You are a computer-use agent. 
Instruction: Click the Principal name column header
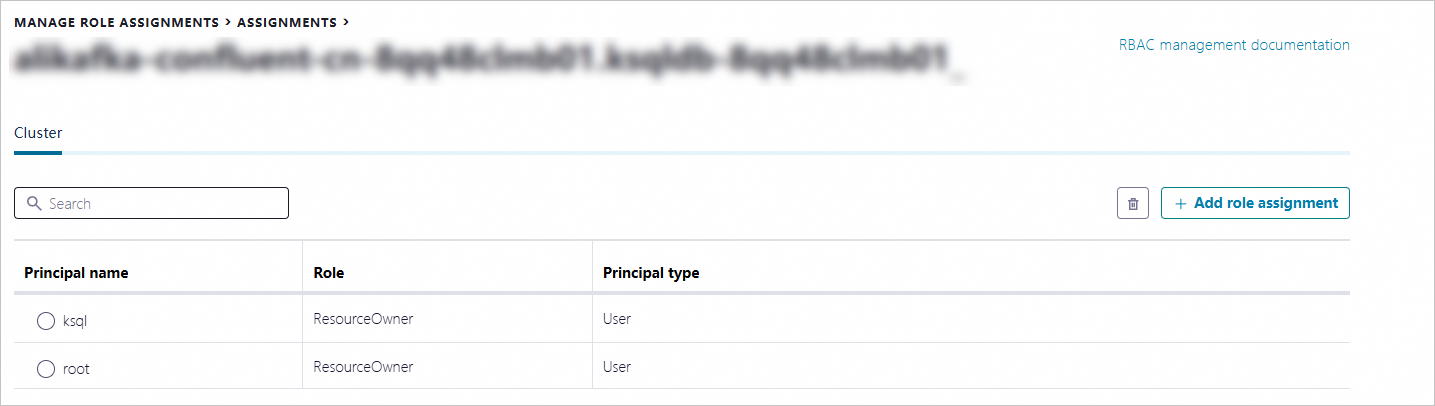pyautogui.click(x=76, y=273)
